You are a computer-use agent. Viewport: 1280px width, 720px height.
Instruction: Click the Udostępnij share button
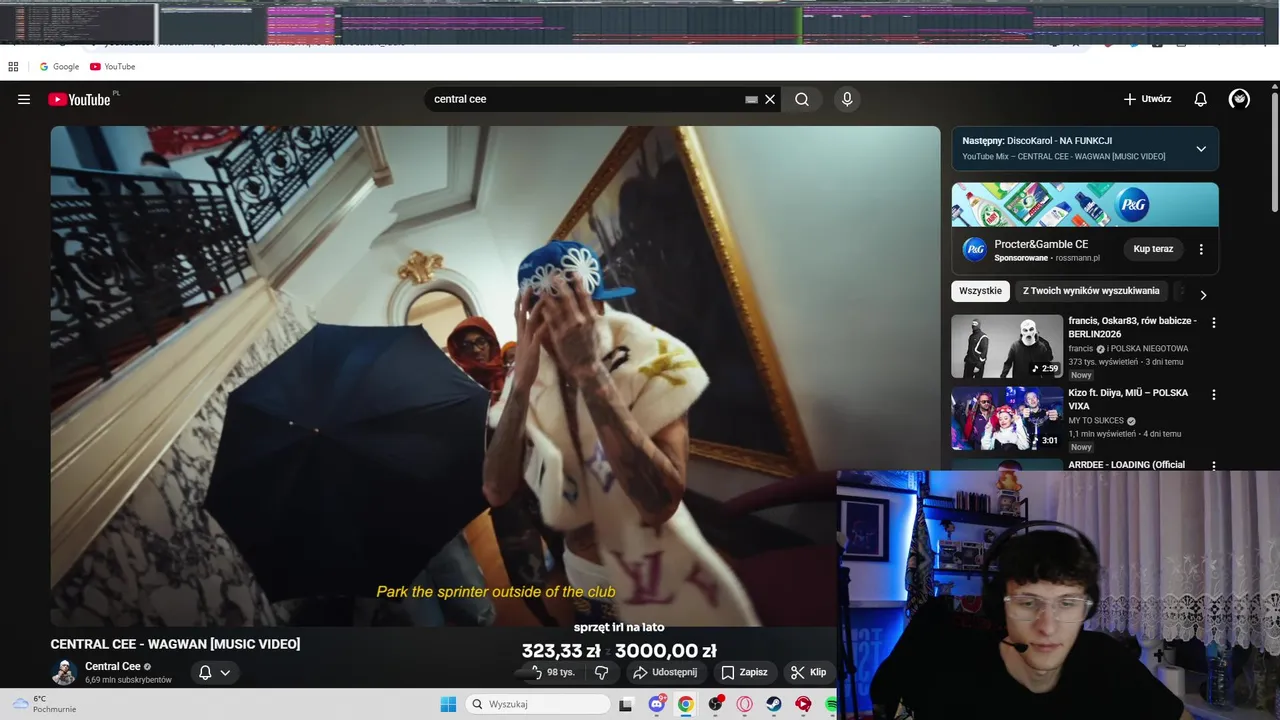tap(666, 672)
